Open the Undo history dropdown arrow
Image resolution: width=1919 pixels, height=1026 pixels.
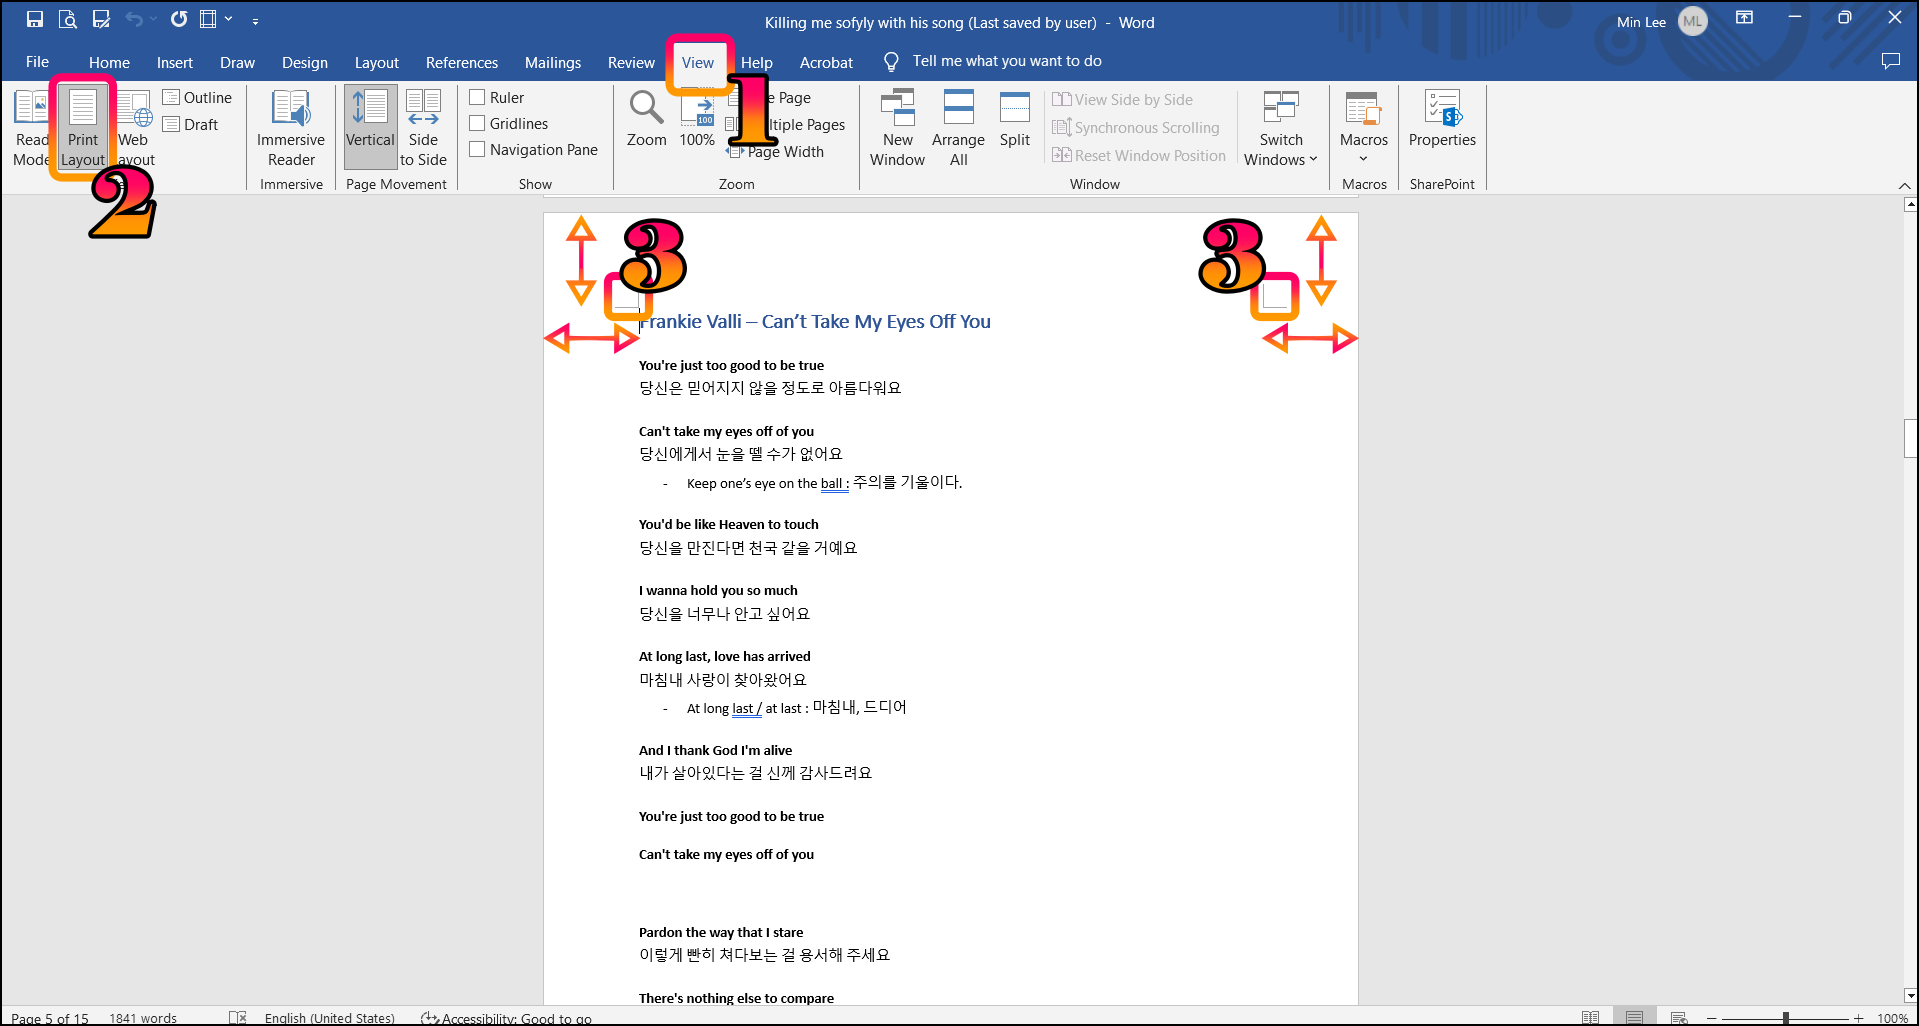click(153, 19)
